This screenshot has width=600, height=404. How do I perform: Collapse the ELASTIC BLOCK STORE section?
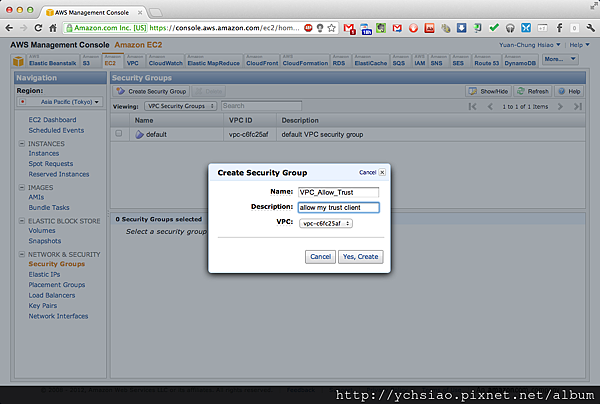point(22,221)
